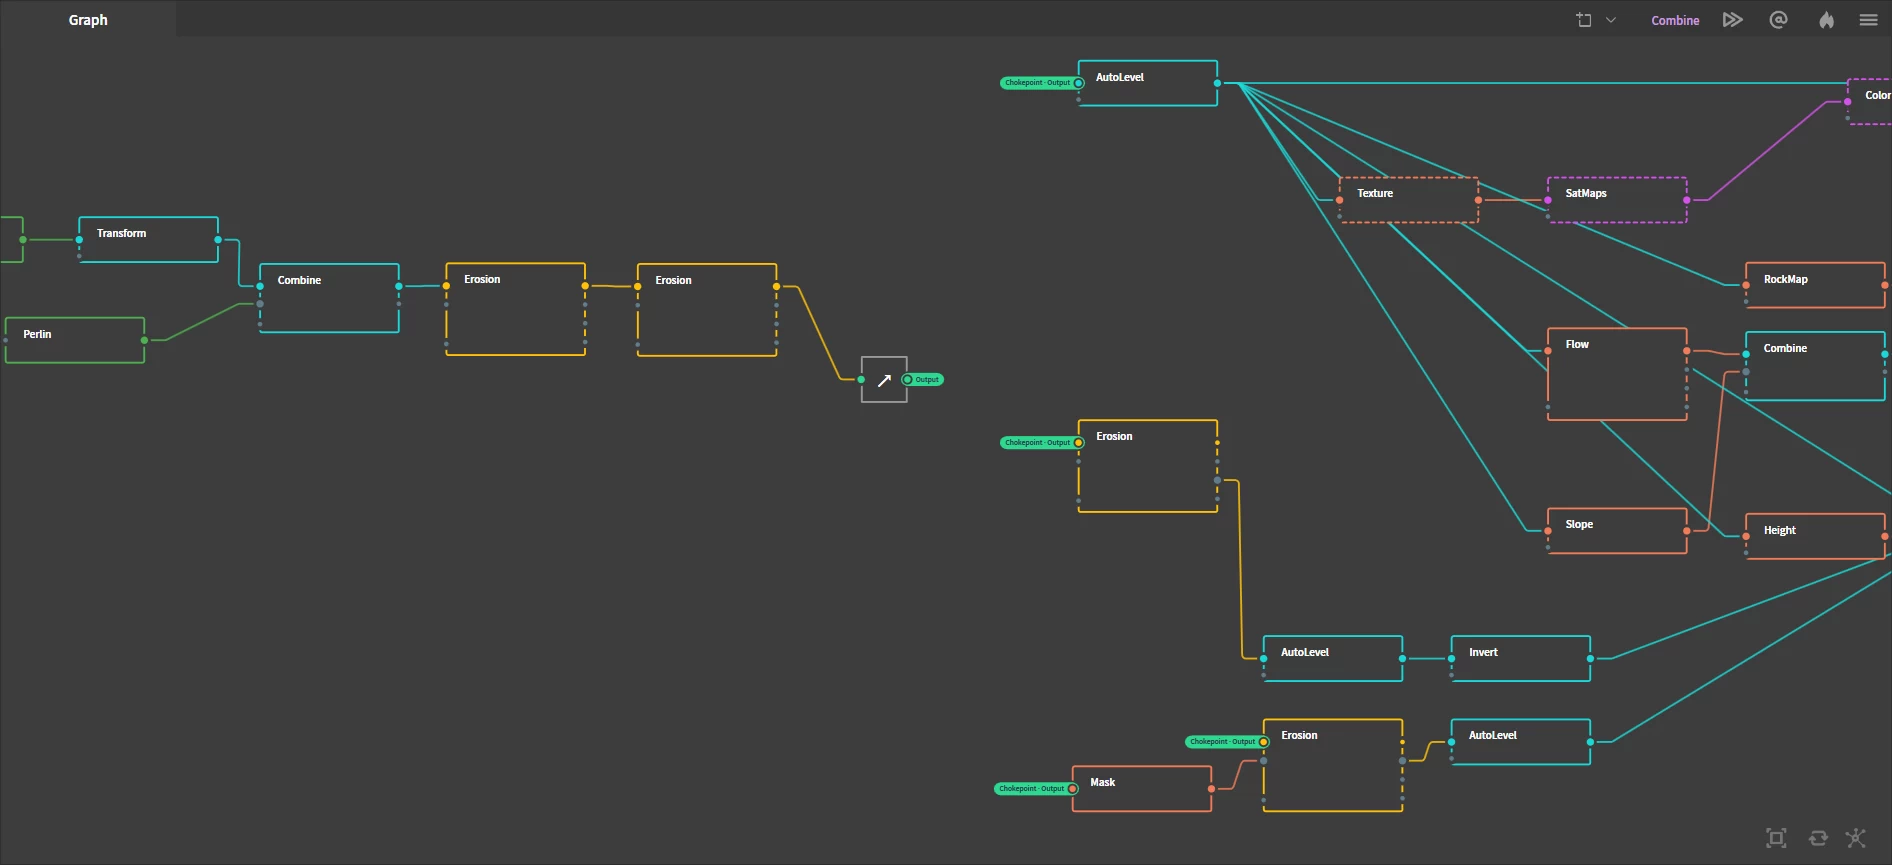Screen dimensions: 1892x865
Task: Click the portal node with arrow icon
Action: (884, 380)
